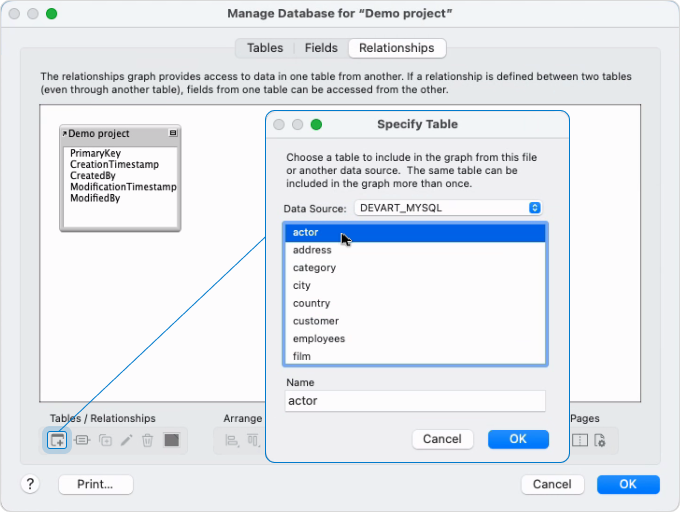Select the employees table row
Viewport: 680px width, 512px height.
[x=415, y=339]
